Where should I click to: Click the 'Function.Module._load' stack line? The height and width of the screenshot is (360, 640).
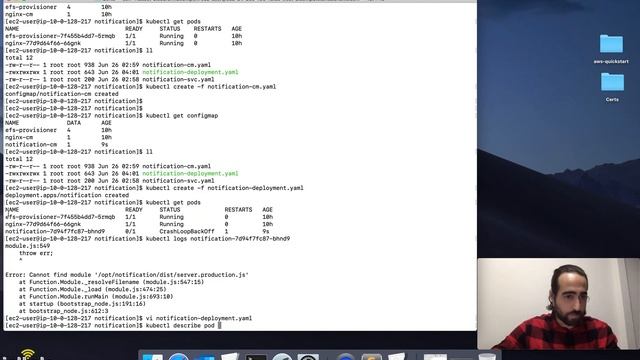[x=92, y=289]
